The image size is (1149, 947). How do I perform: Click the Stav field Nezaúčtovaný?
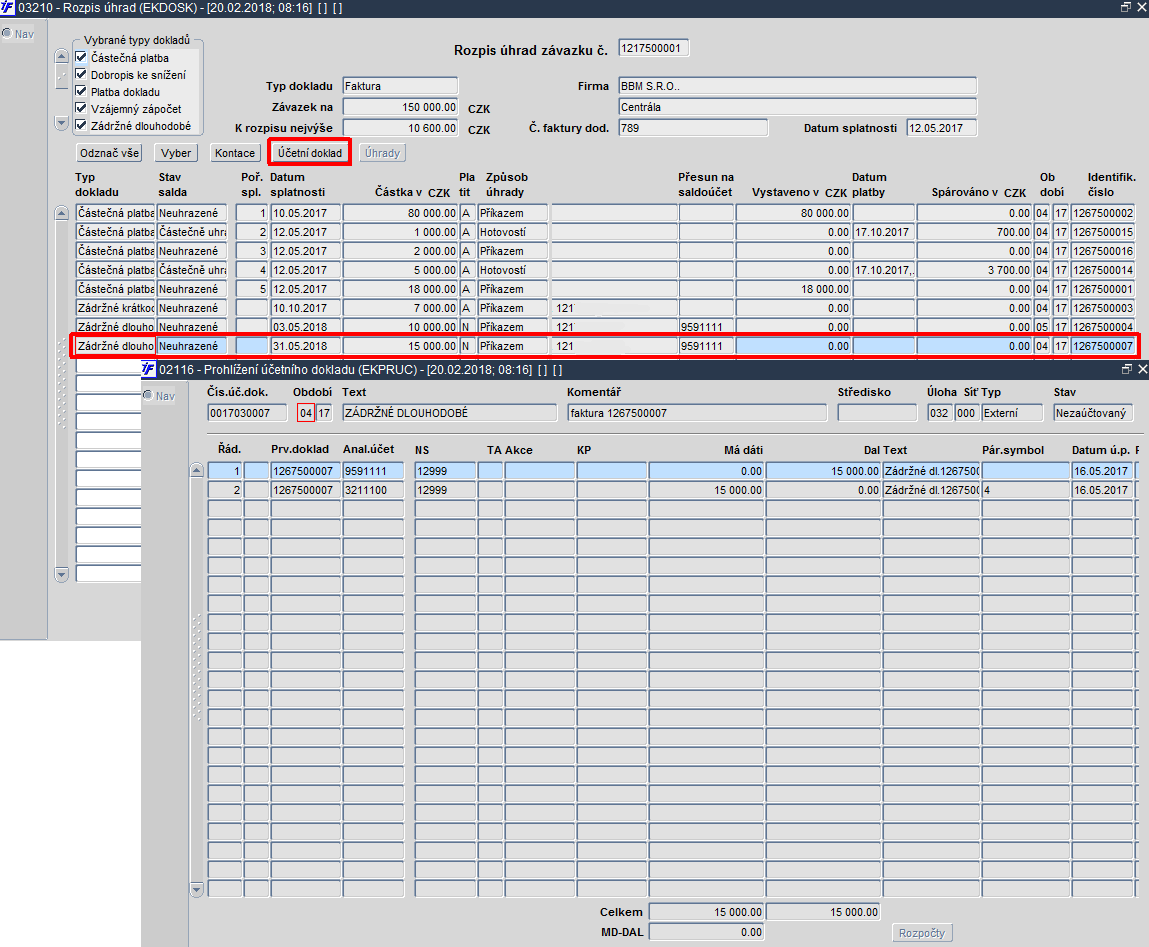(1093, 413)
